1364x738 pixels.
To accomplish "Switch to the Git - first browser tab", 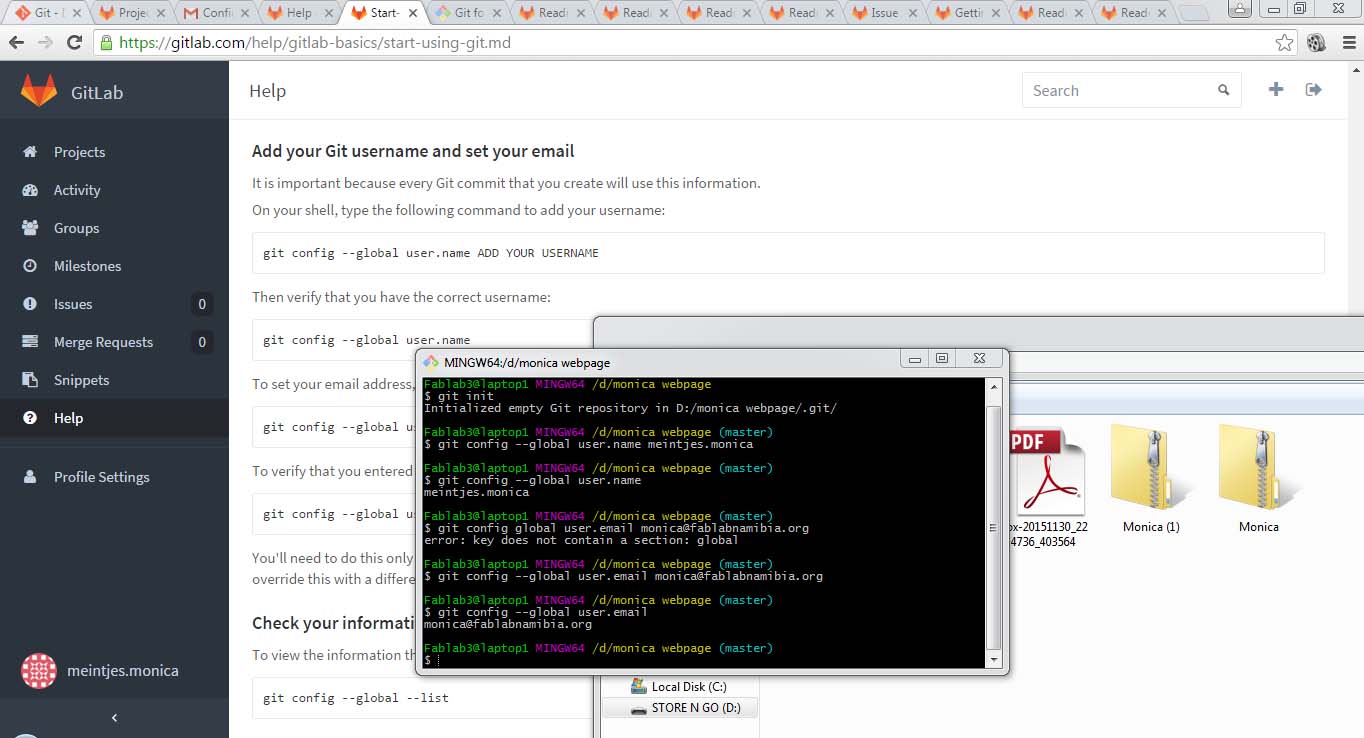I will 46,13.
